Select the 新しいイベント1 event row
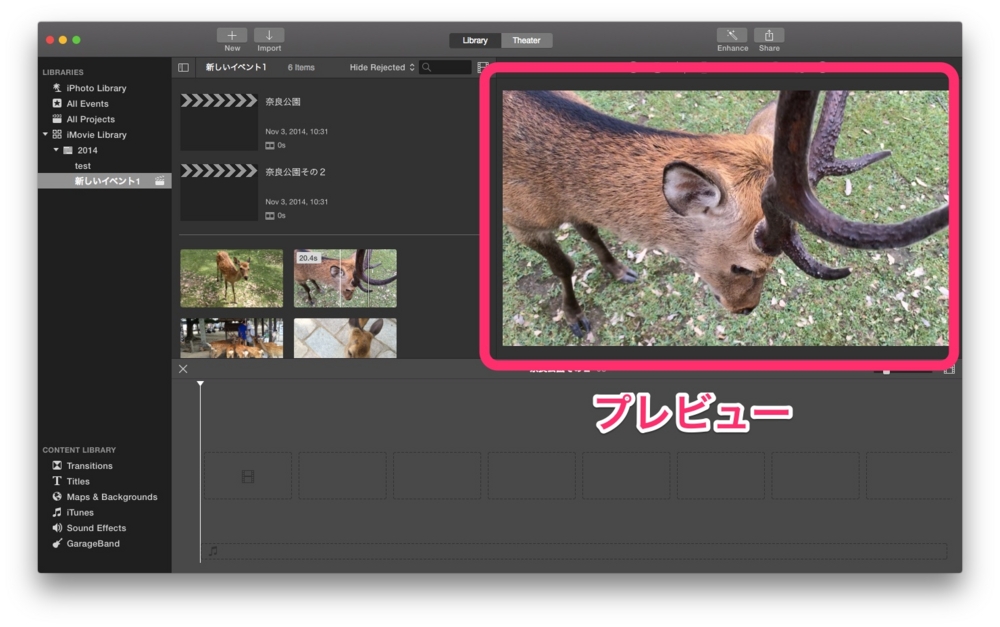The height and width of the screenshot is (627, 1000). [x=105, y=181]
